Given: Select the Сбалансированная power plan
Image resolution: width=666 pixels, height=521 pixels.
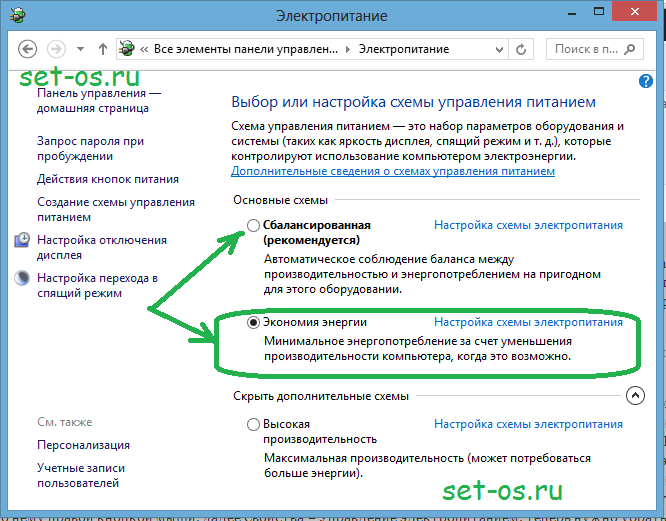Looking at the screenshot, I should tap(254, 225).
